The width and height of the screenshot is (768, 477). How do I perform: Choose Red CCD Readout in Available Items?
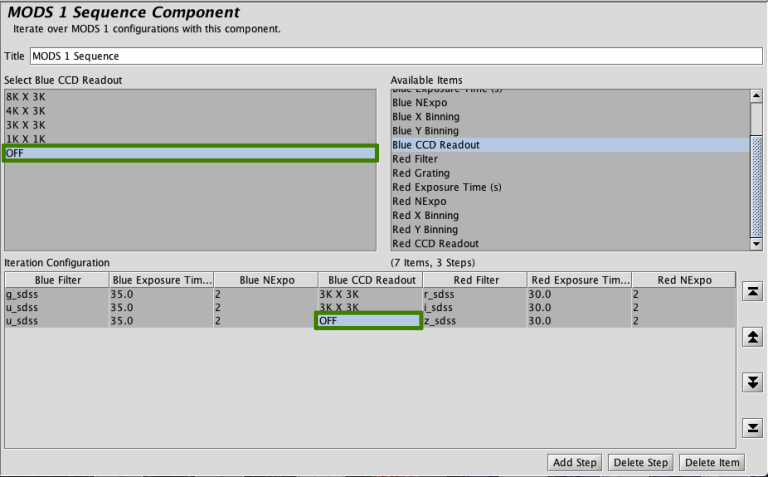click(571, 243)
